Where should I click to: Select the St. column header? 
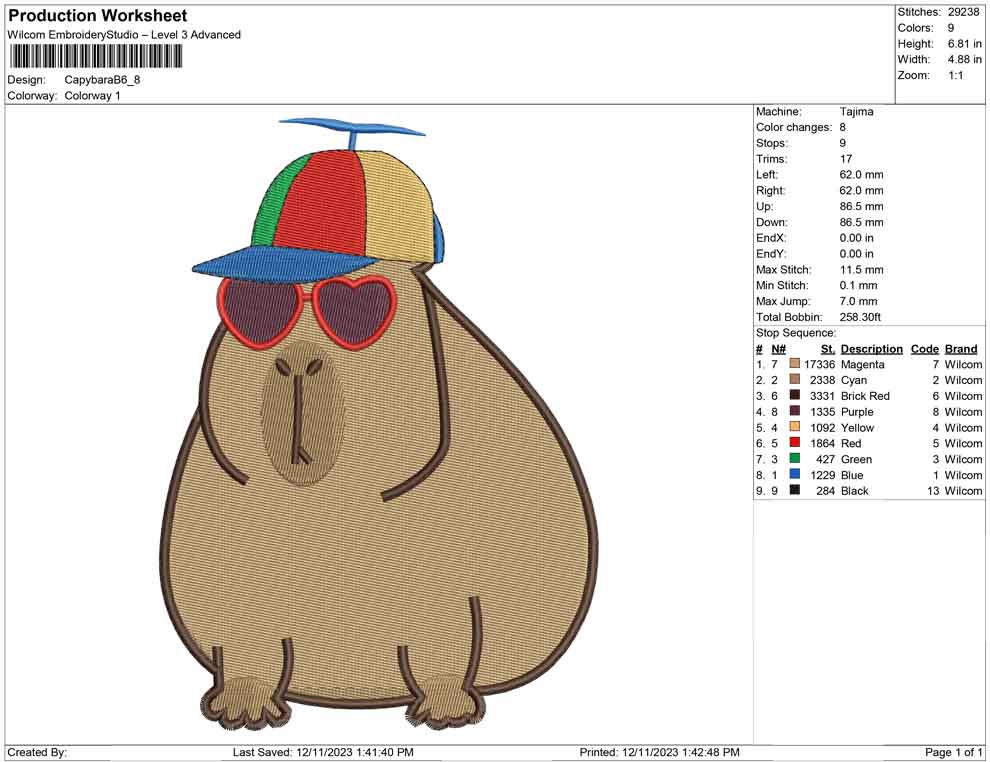click(x=826, y=348)
